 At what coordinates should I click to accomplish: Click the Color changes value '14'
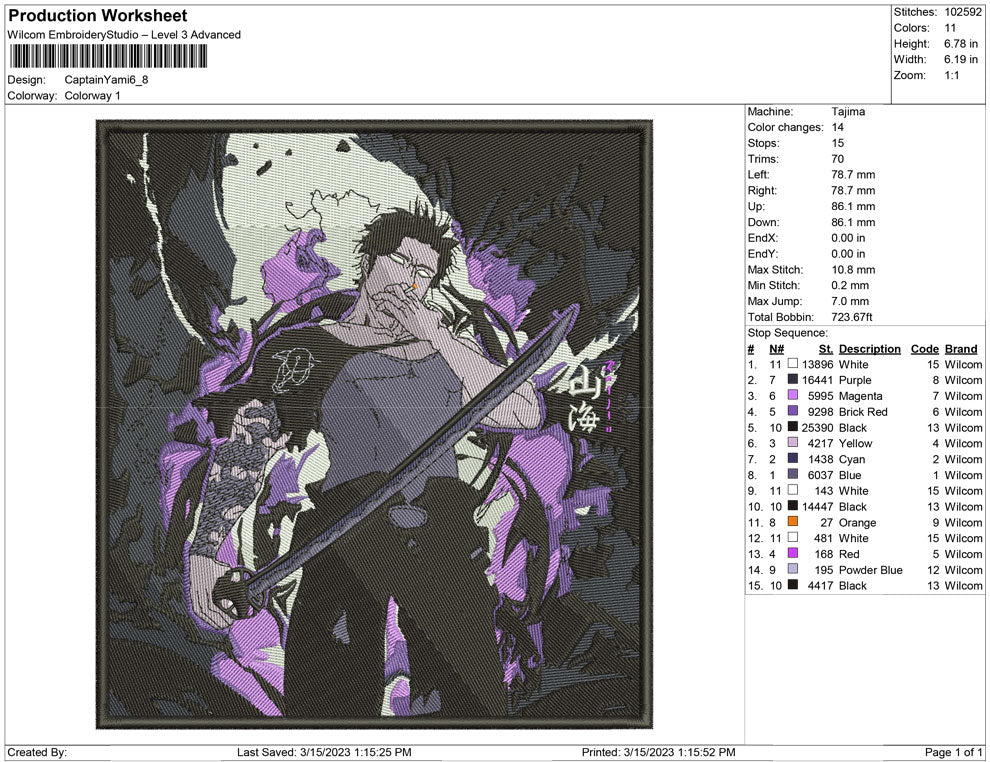pyautogui.click(x=837, y=128)
